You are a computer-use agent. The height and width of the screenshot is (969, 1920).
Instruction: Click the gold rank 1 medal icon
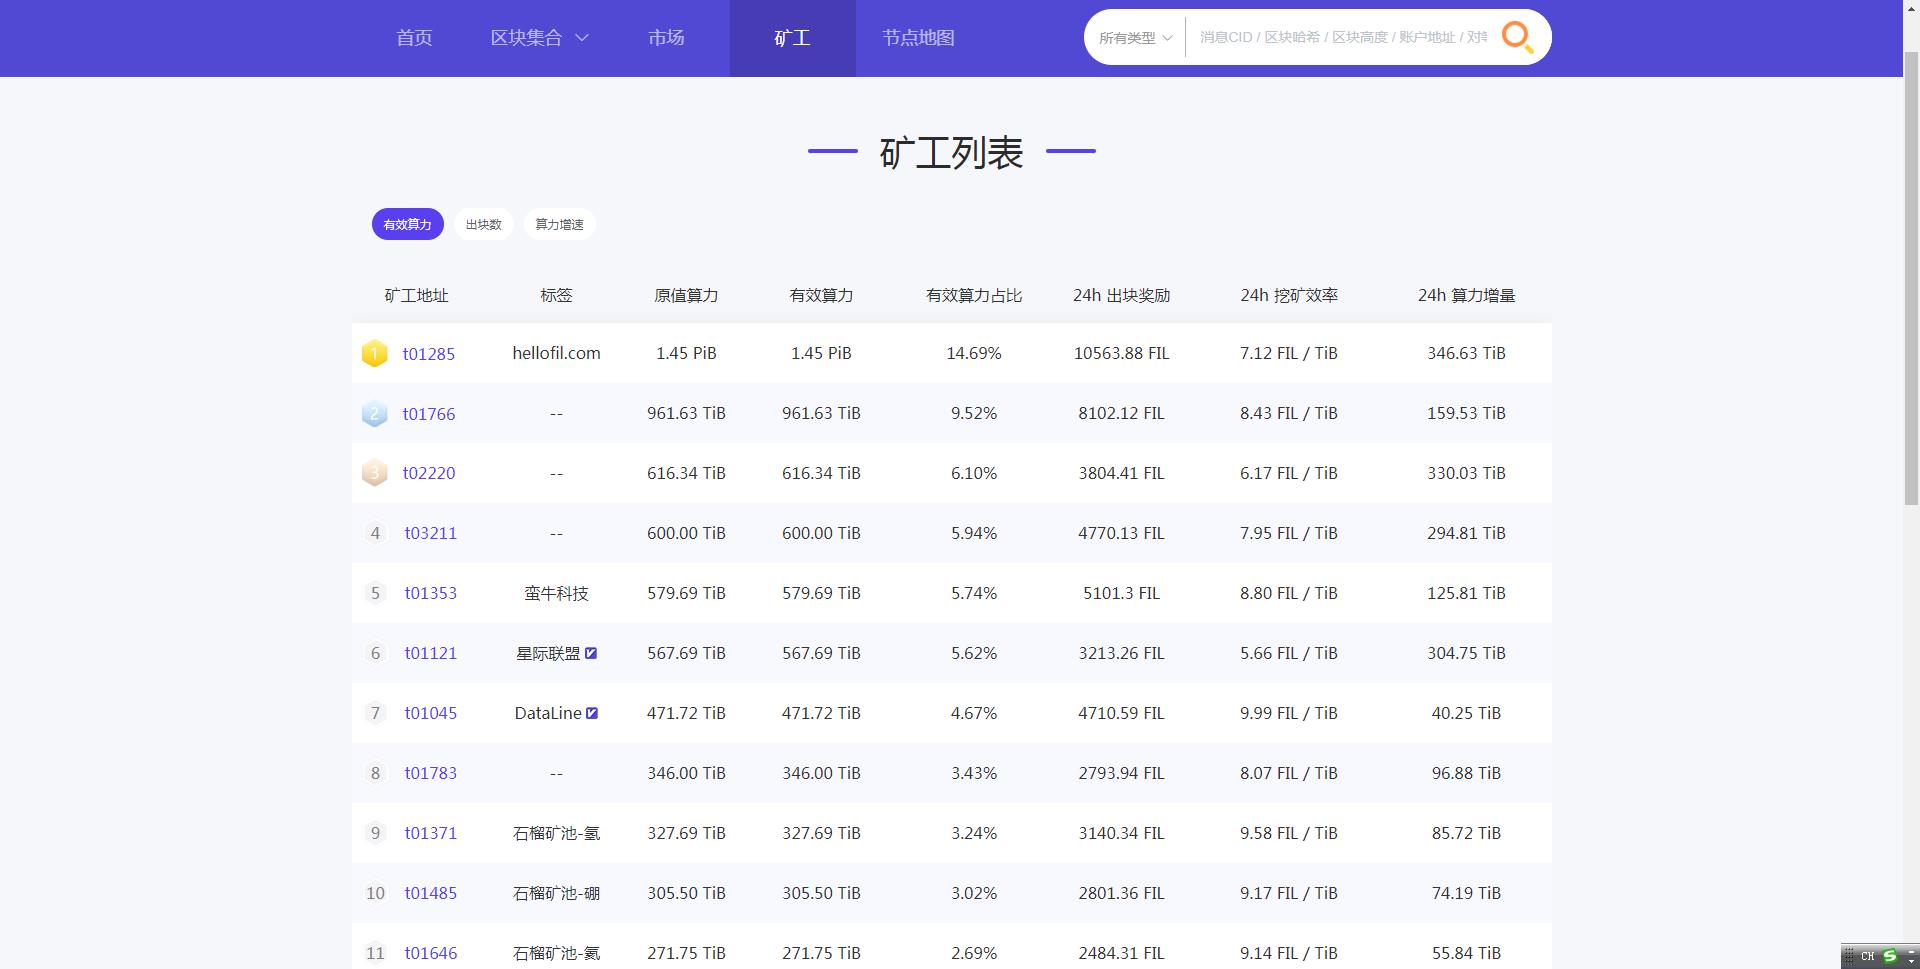(x=374, y=353)
